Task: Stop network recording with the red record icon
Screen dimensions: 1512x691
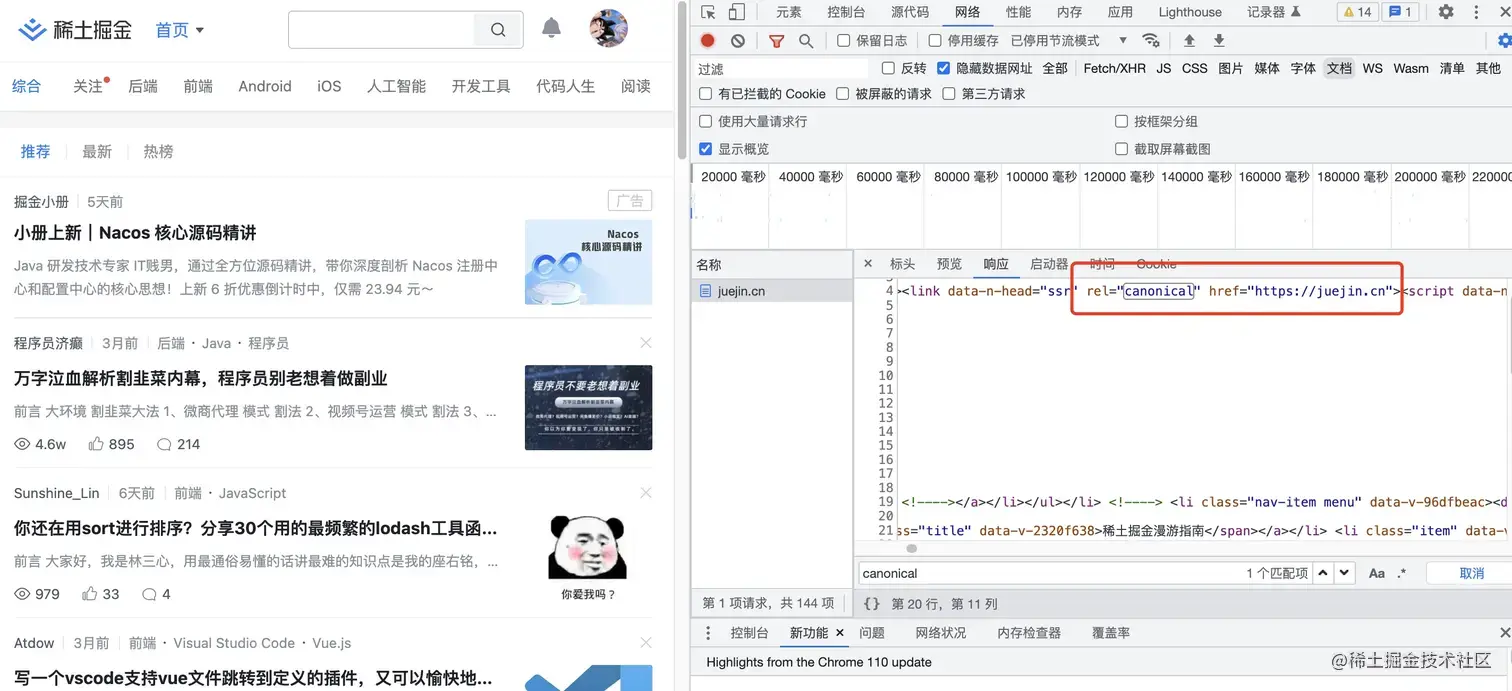Action: point(708,40)
